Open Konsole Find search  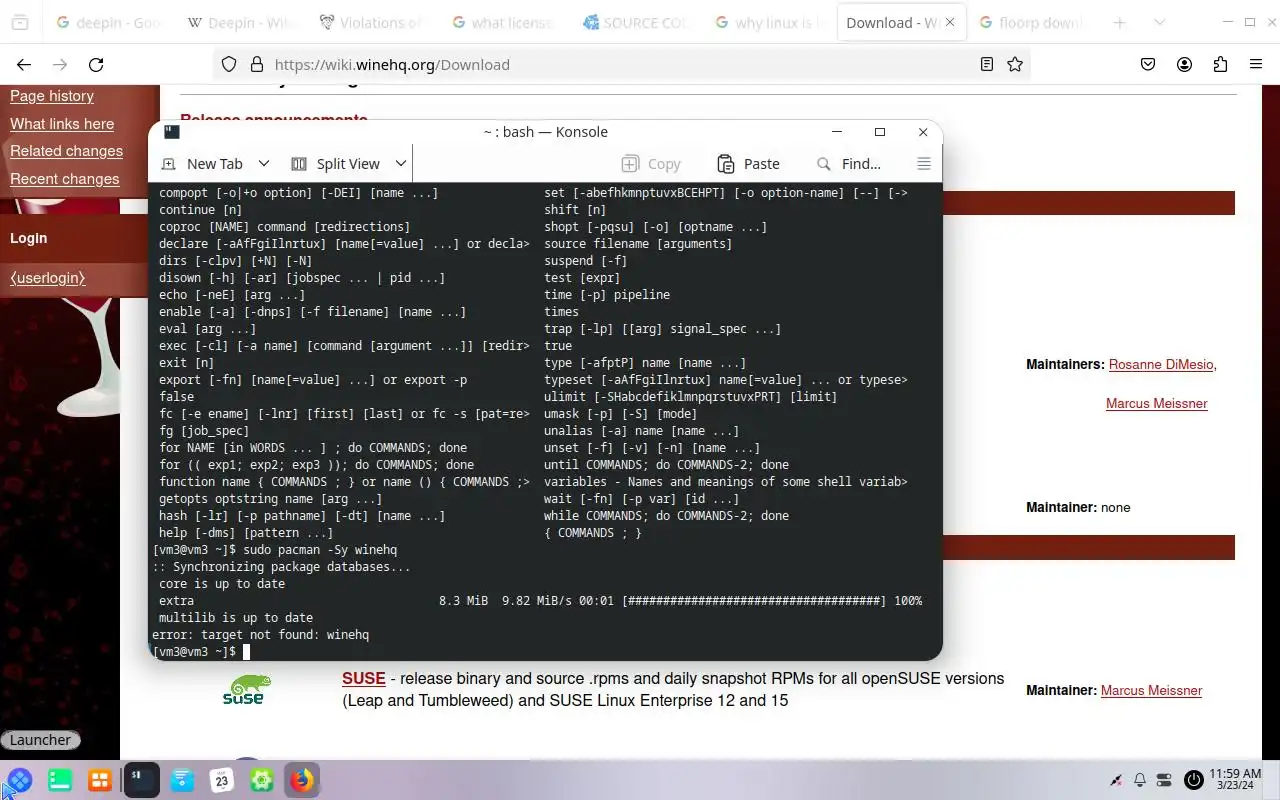(x=849, y=163)
